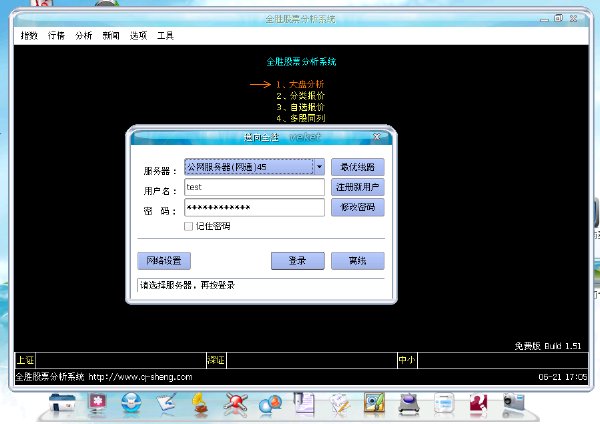The height and width of the screenshot is (424, 600).
Task: Open the 新闻 menu
Action: pos(111,36)
